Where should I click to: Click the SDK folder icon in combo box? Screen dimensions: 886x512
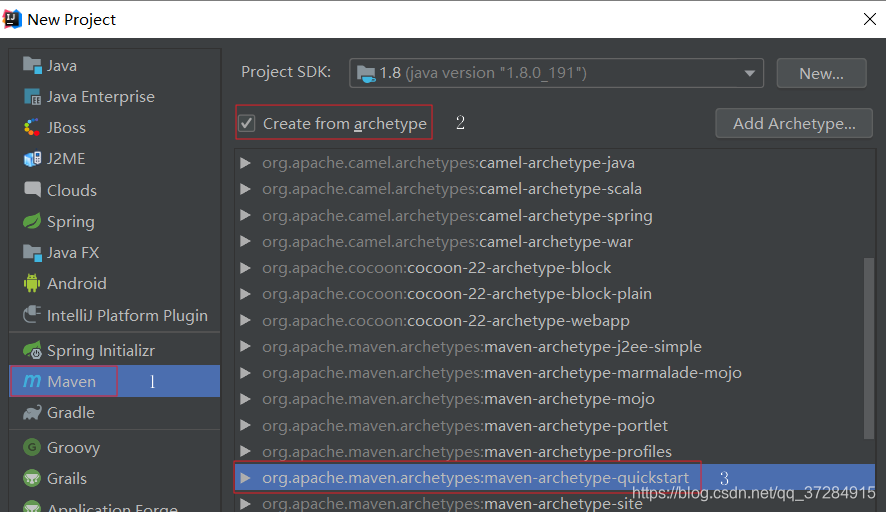366,73
